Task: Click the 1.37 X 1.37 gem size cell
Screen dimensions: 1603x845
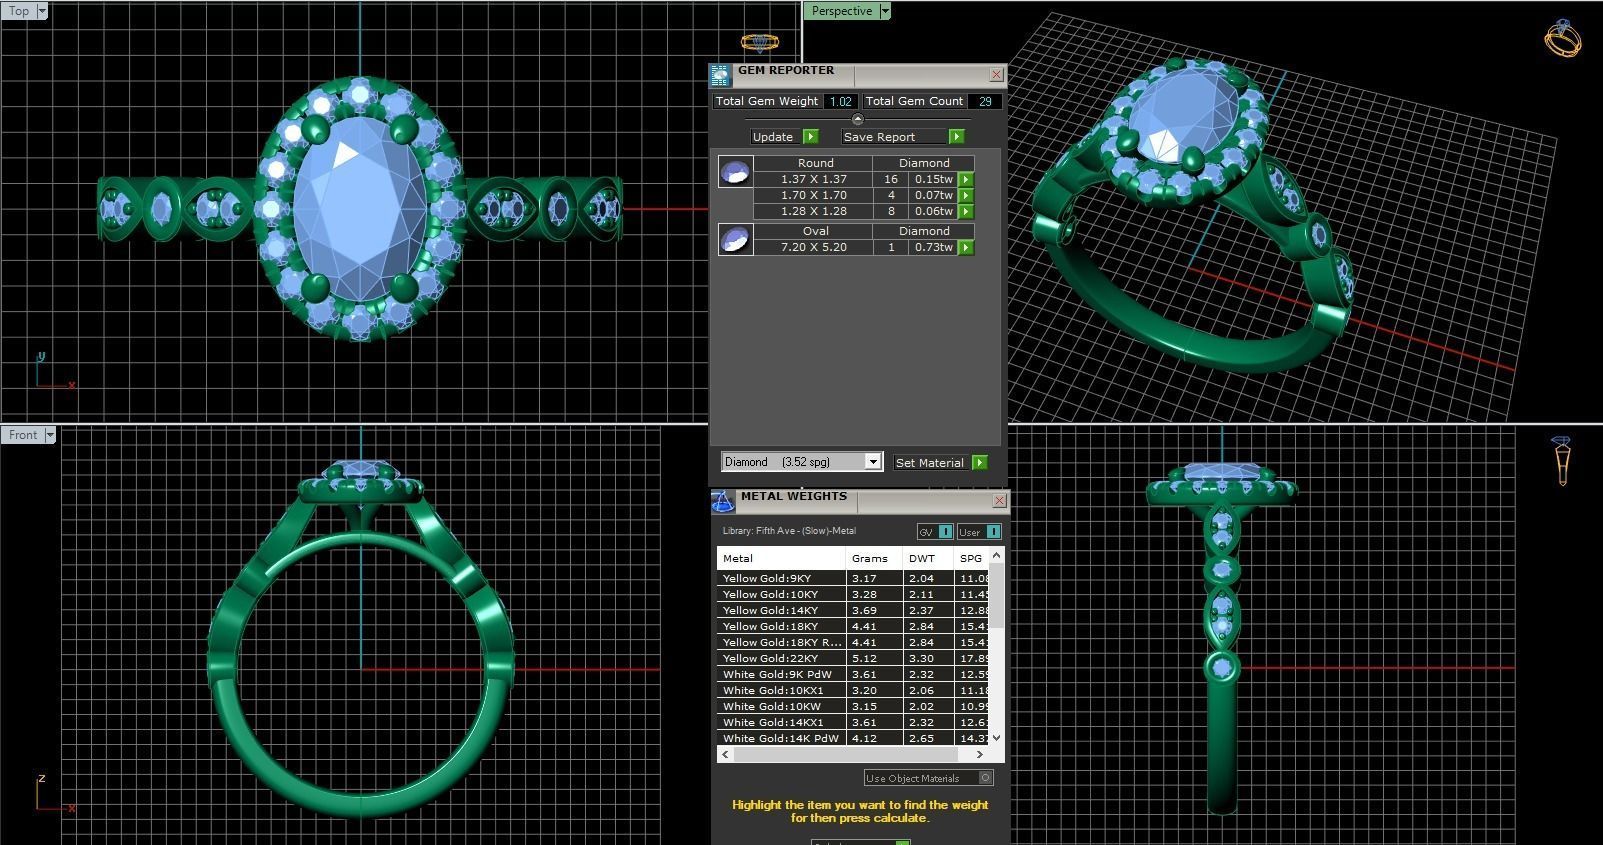Action: click(813, 179)
